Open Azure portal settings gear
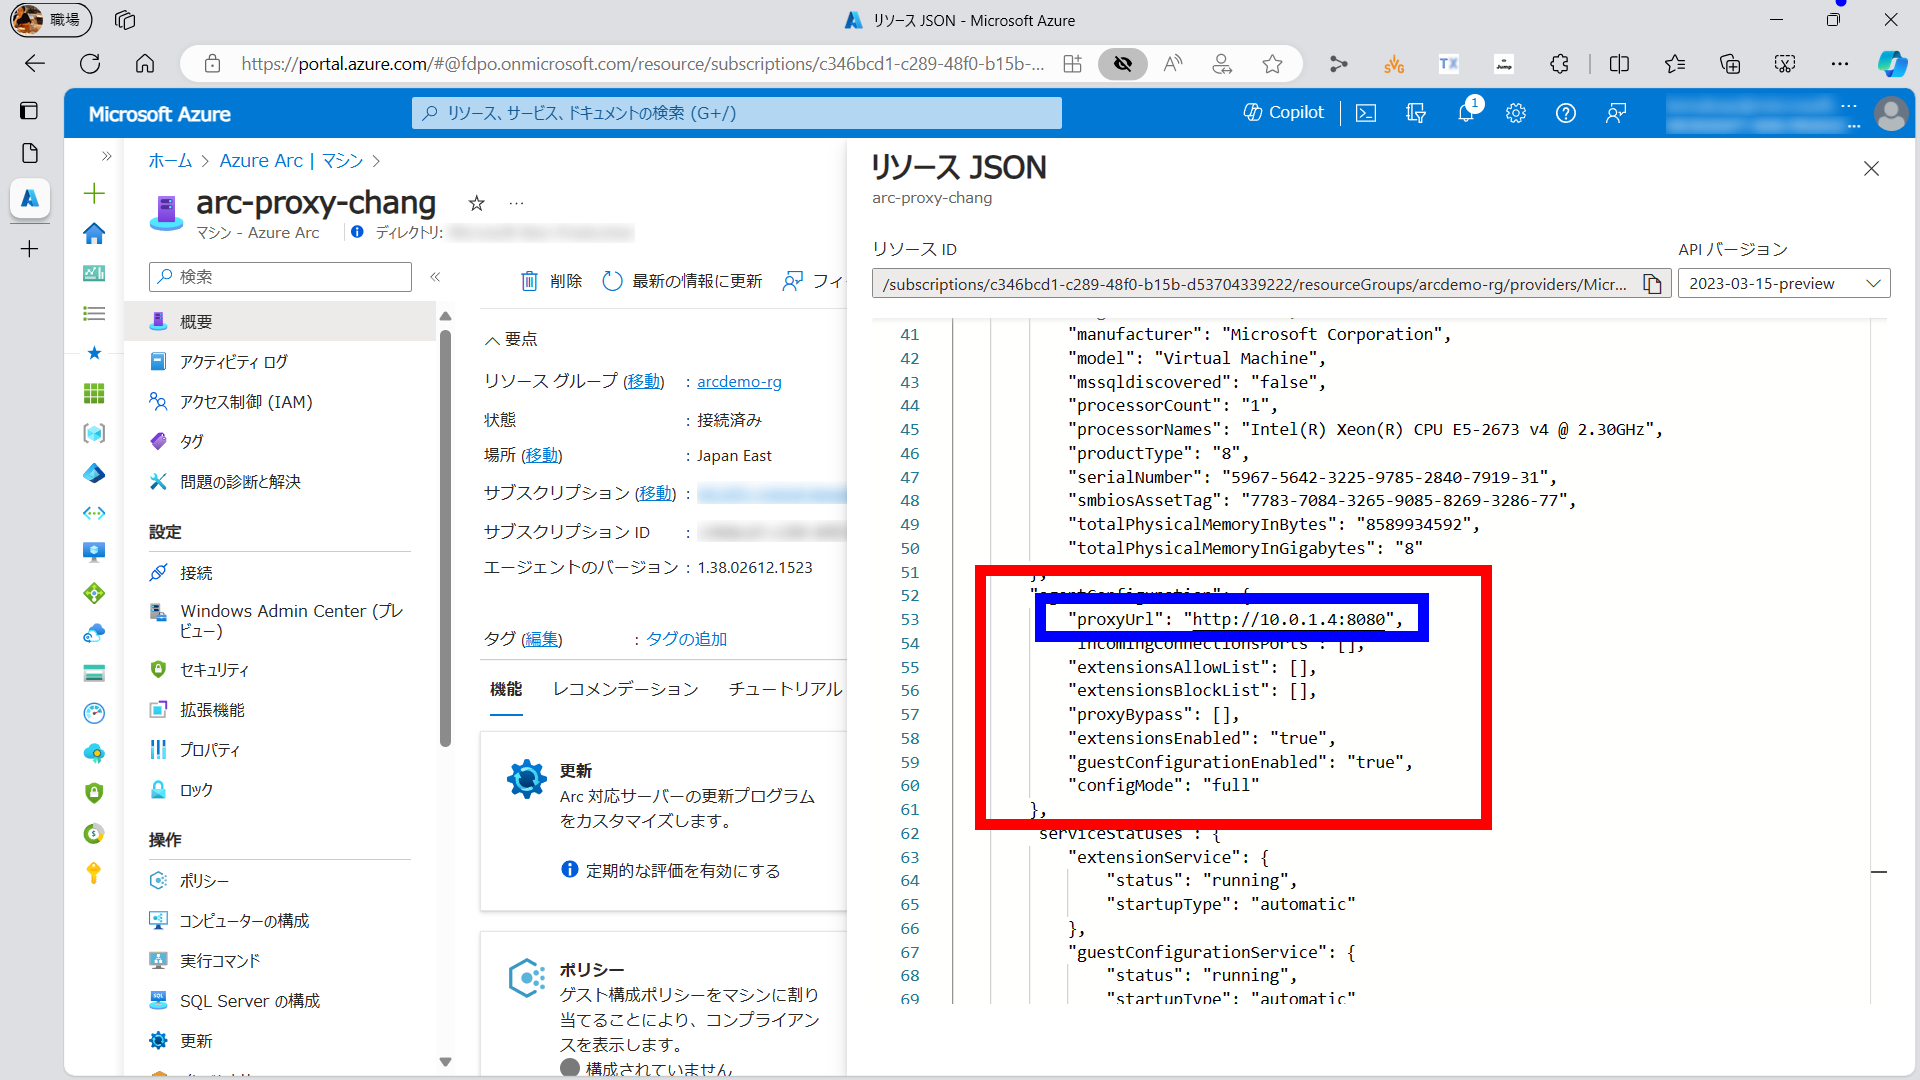The height and width of the screenshot is (1080, 1920). click(1516, 114)
